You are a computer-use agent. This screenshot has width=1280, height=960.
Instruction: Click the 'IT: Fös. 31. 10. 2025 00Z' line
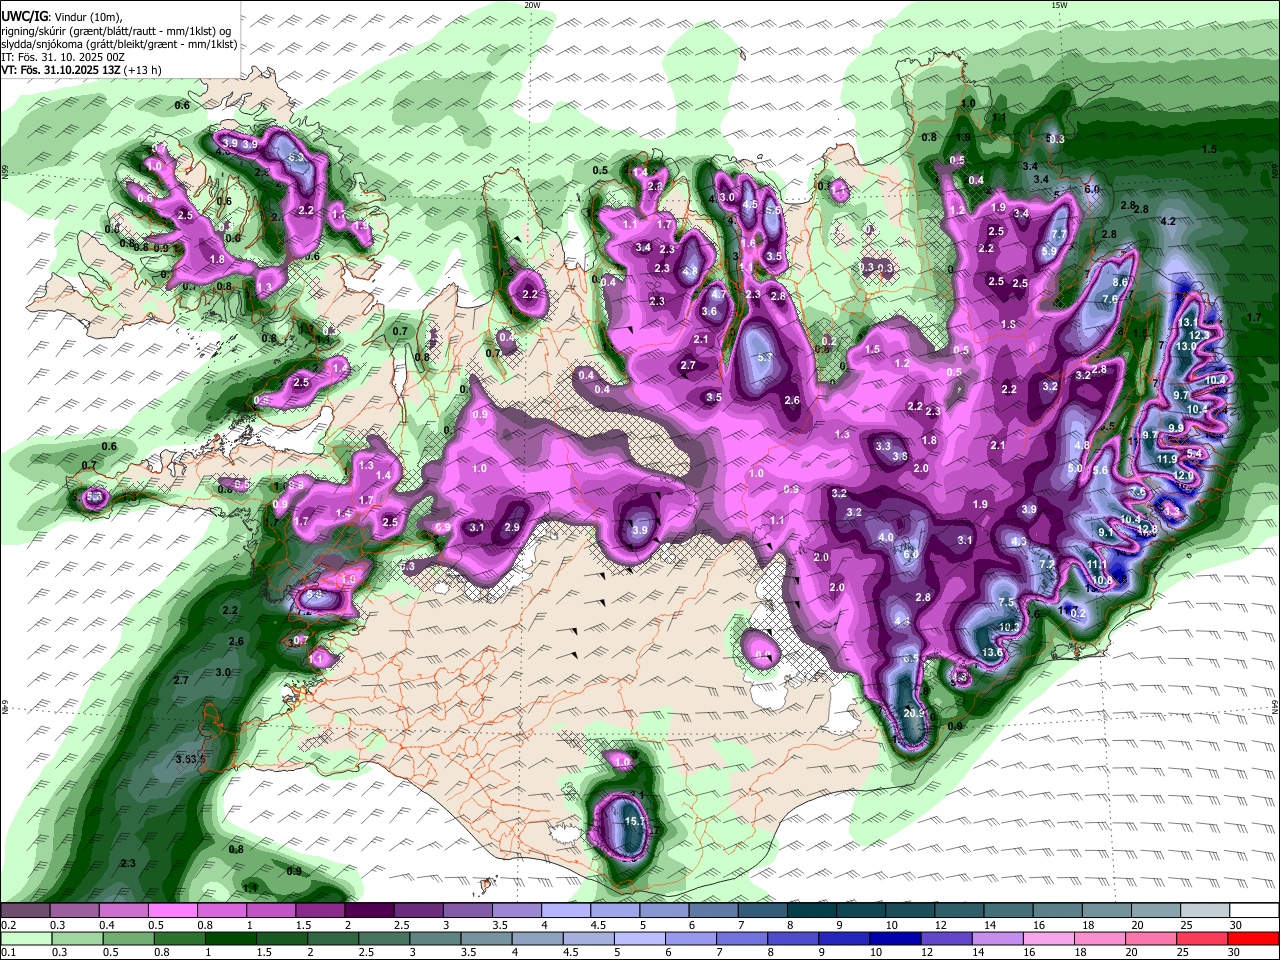[x=63, y=57]
